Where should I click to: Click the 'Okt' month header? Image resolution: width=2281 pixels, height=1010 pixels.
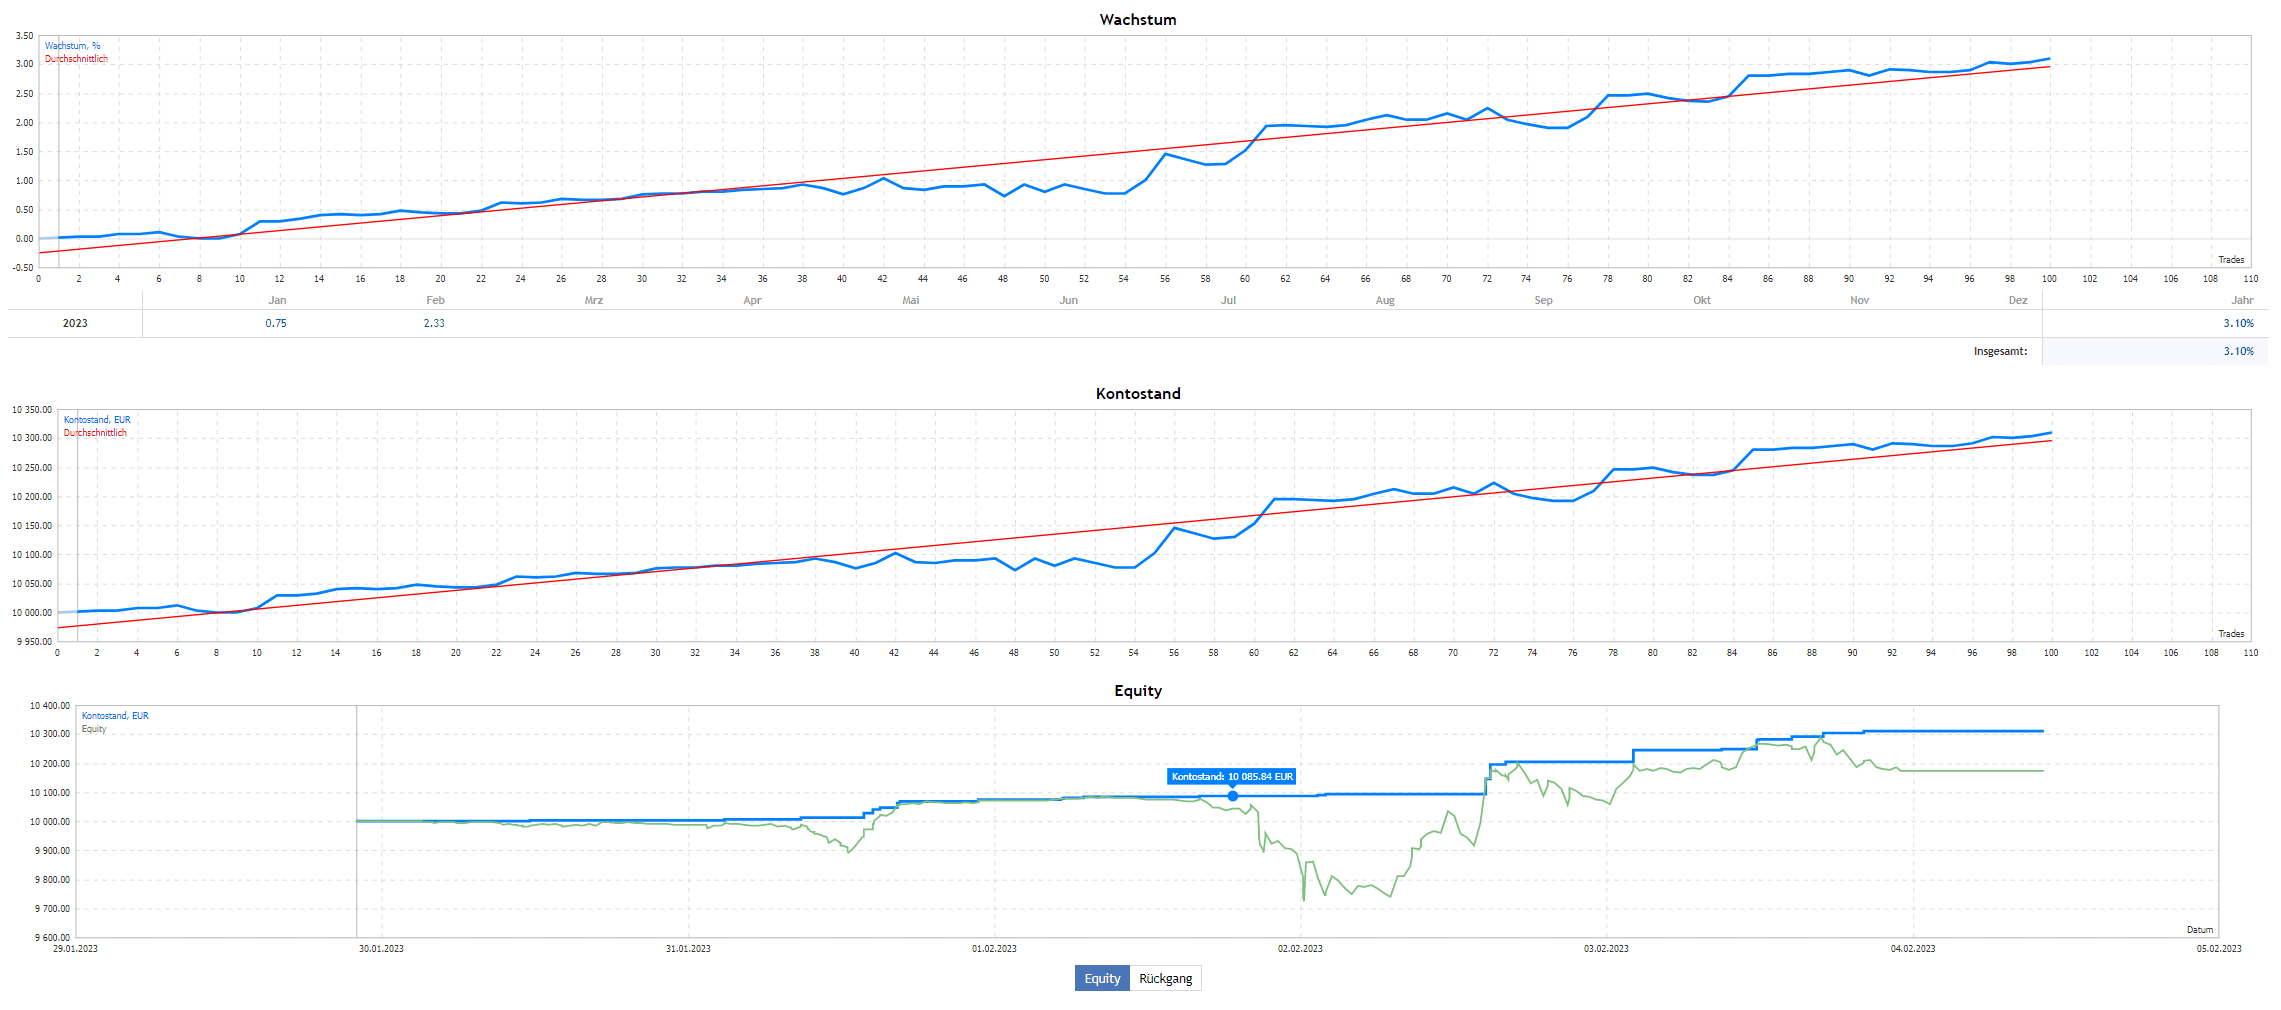coord(1701,300)
